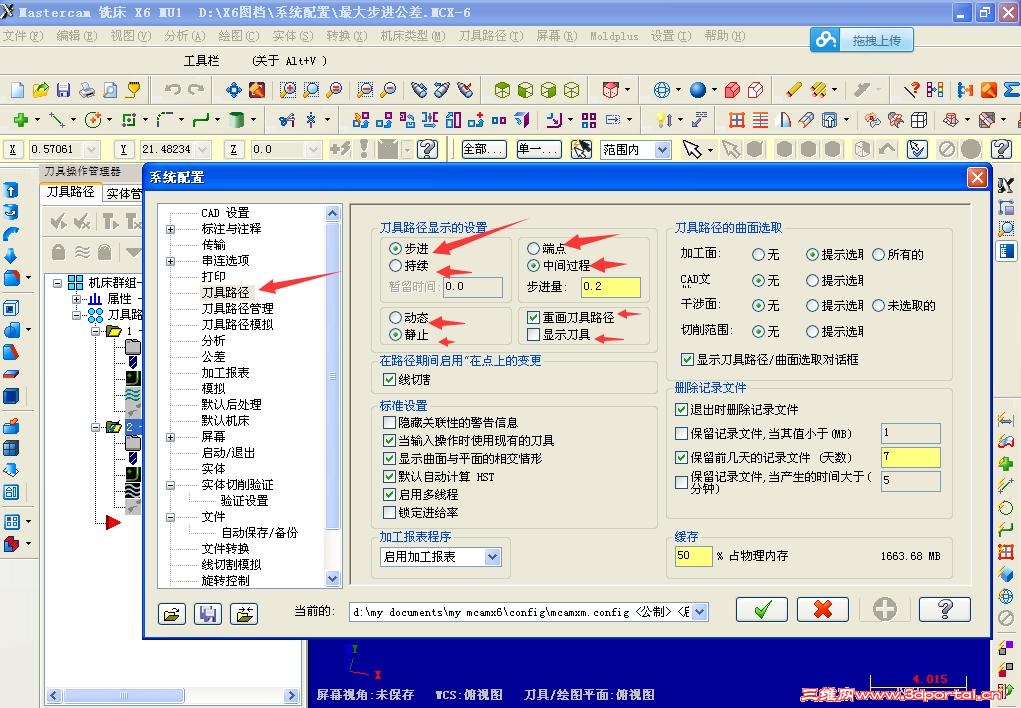Enable the 显示刀具 checkbox
Viewport: 1021px width, 708px height.
(x=533, y=335)
